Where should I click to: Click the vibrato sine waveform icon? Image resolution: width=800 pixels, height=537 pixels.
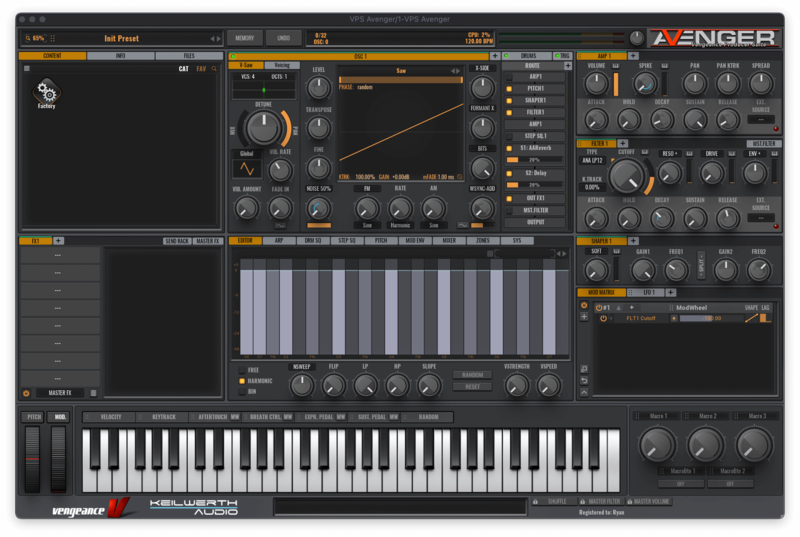(246, 168)
